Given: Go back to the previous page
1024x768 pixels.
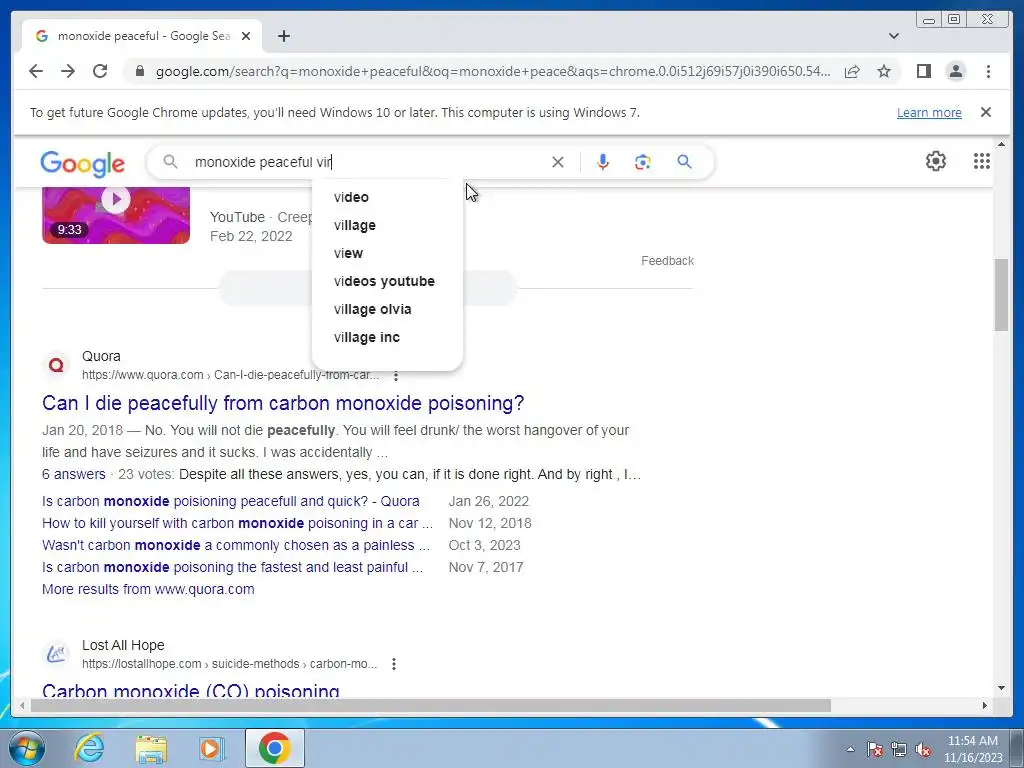Looking at the screenshot, I should coord(36,71).
